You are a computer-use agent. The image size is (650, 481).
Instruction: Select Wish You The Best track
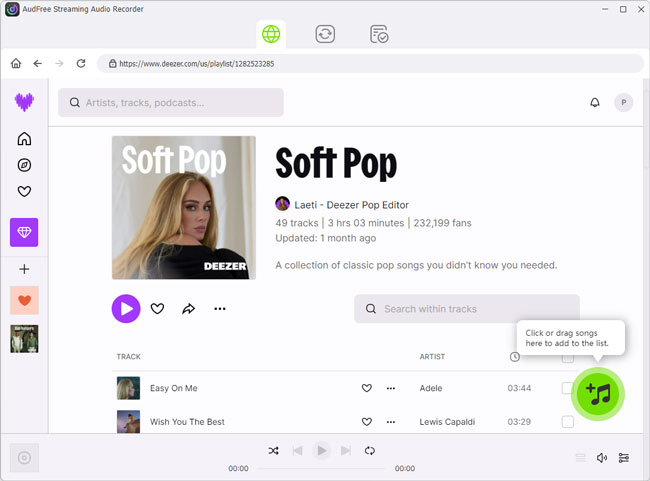(187, 422)
